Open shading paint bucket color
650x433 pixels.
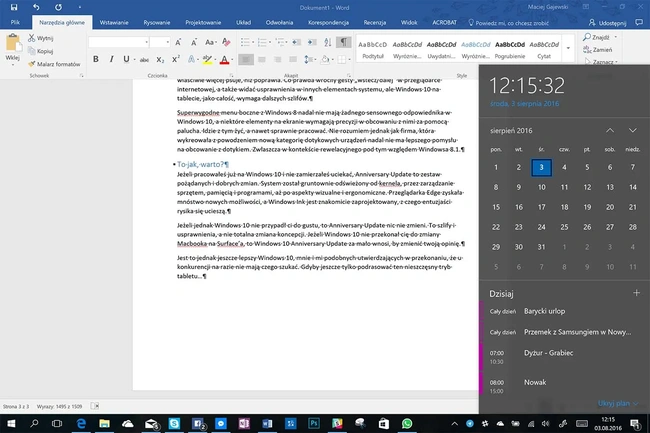coord(325,60)
